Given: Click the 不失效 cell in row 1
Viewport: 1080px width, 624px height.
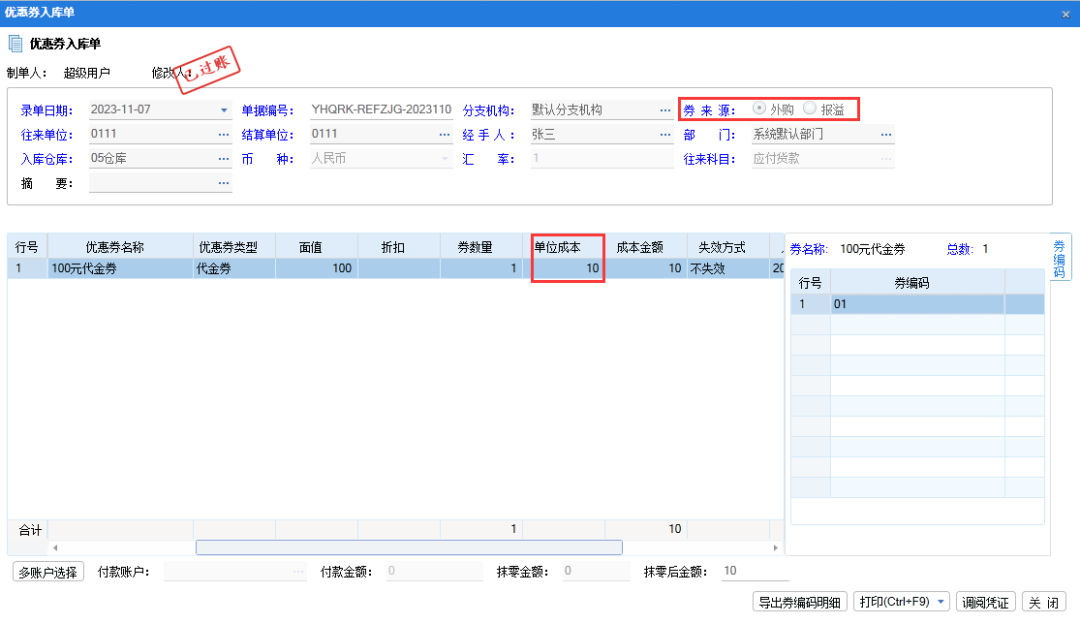Looking at the screenshot, I should click(x=728, y=269).
